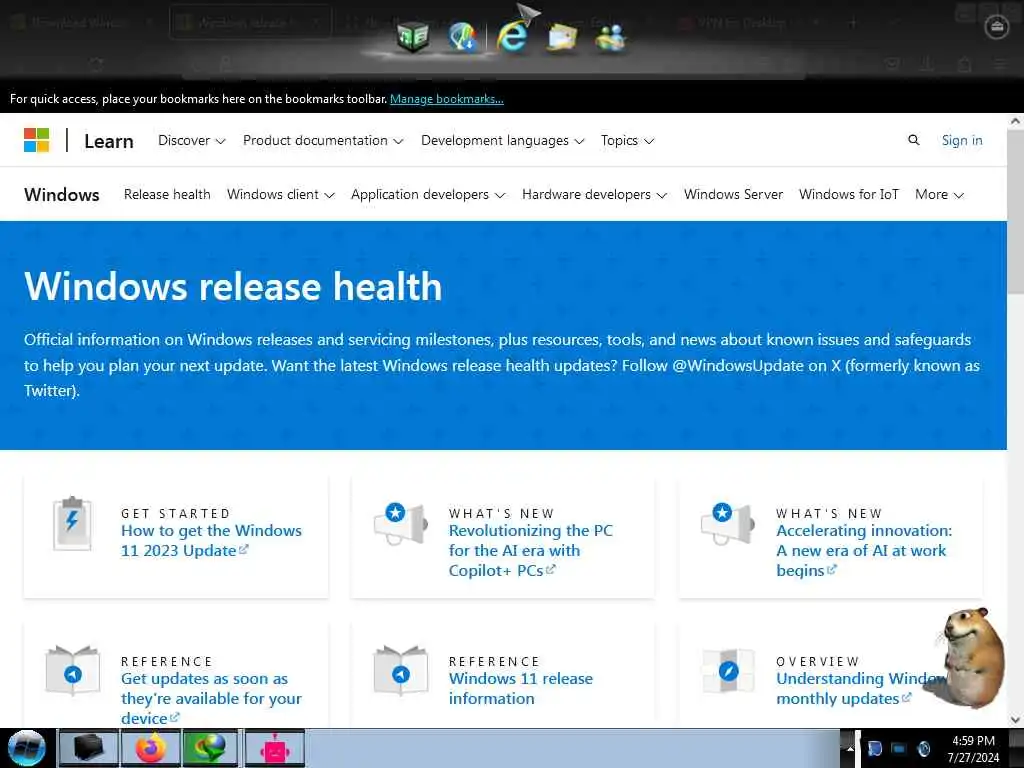The height and width of the screenshot is (768, 1024).
Task: Click the megaphone icon beside Accelerating innovation
Action: point(728,524)
